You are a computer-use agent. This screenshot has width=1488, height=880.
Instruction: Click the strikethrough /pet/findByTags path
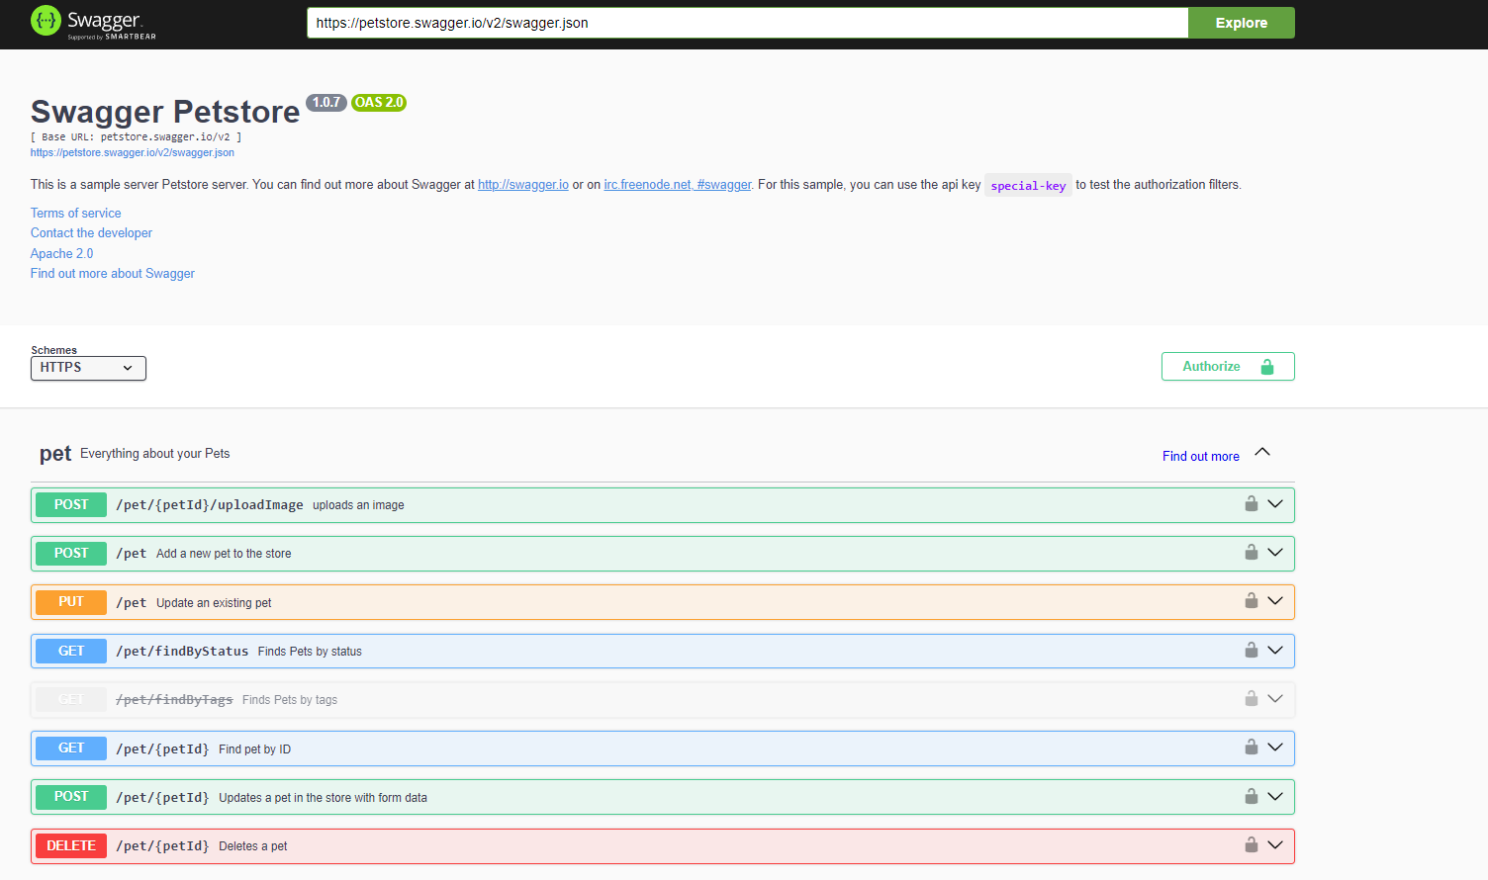(174, 700)
